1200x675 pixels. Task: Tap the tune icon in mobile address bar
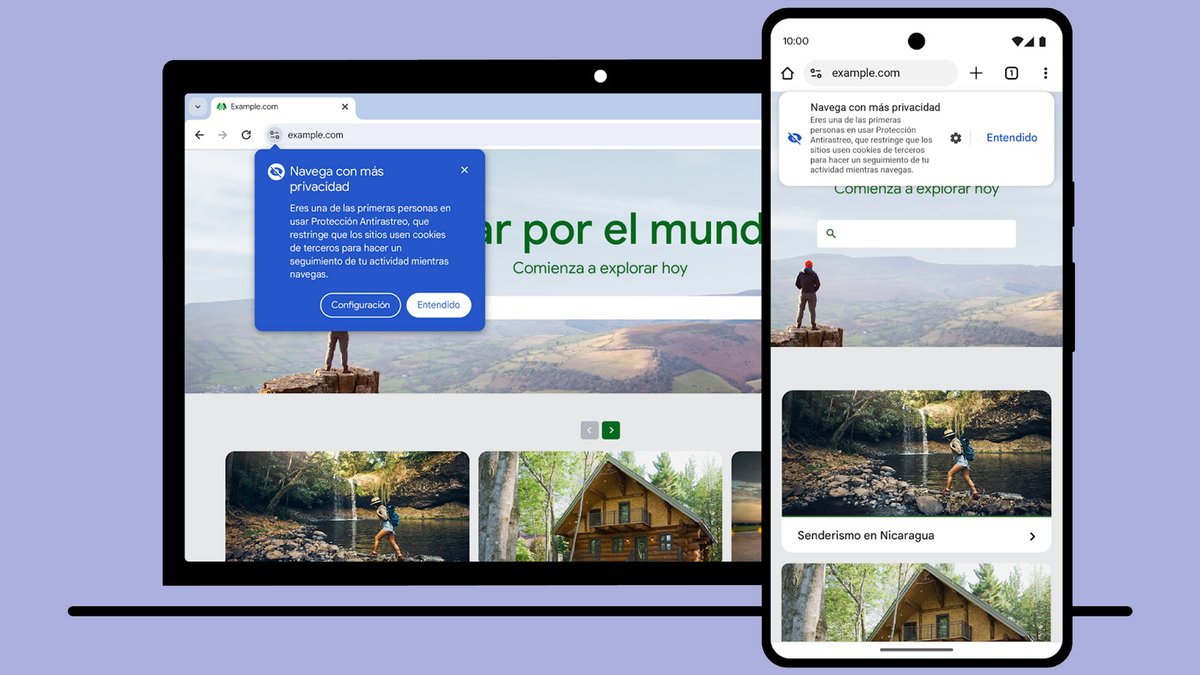816,73
